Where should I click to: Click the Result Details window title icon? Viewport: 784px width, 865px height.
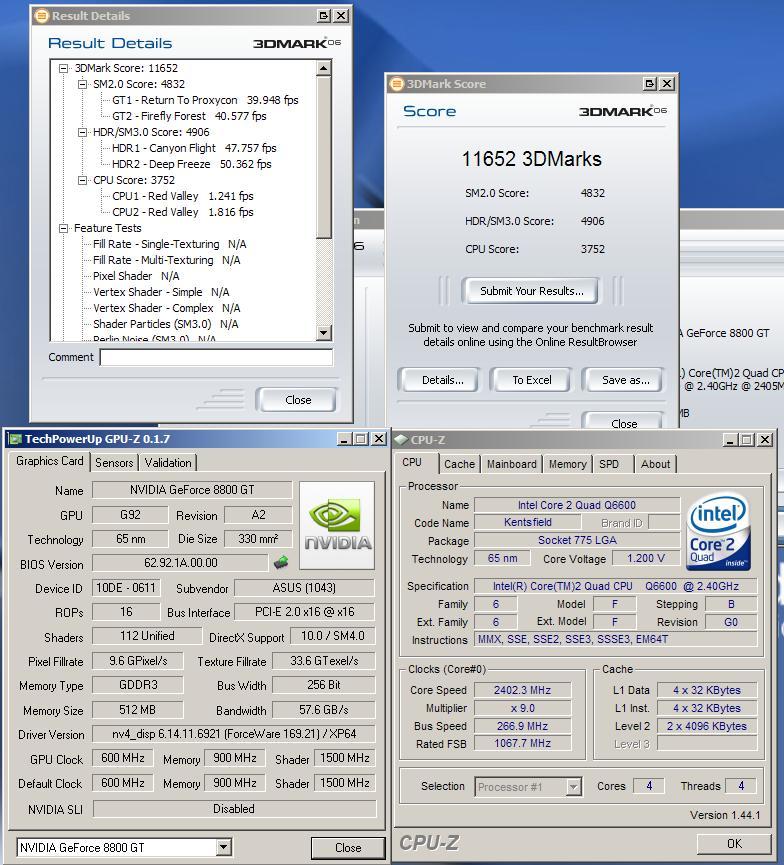click(42, 16)
